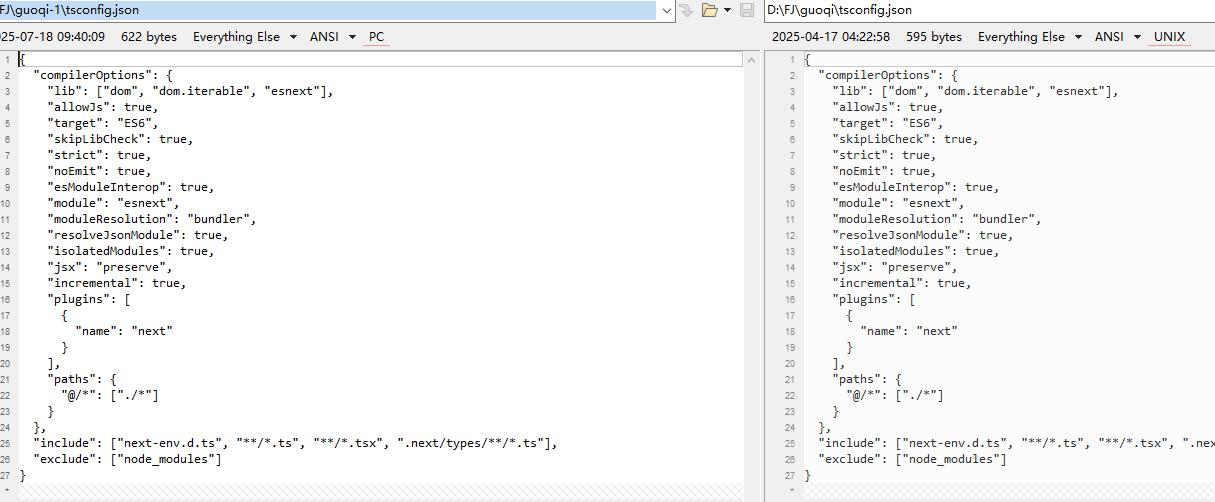The width and height of the screenshot is (1215, 502).
Task: Click the left pane "compilerOptions" line
Action: tap(103, 75)
